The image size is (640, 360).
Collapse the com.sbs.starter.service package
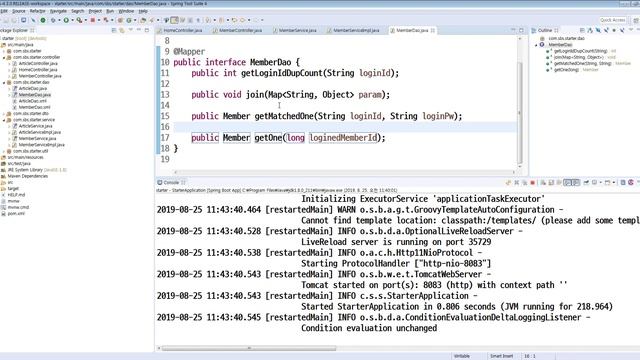click(4, 120)
